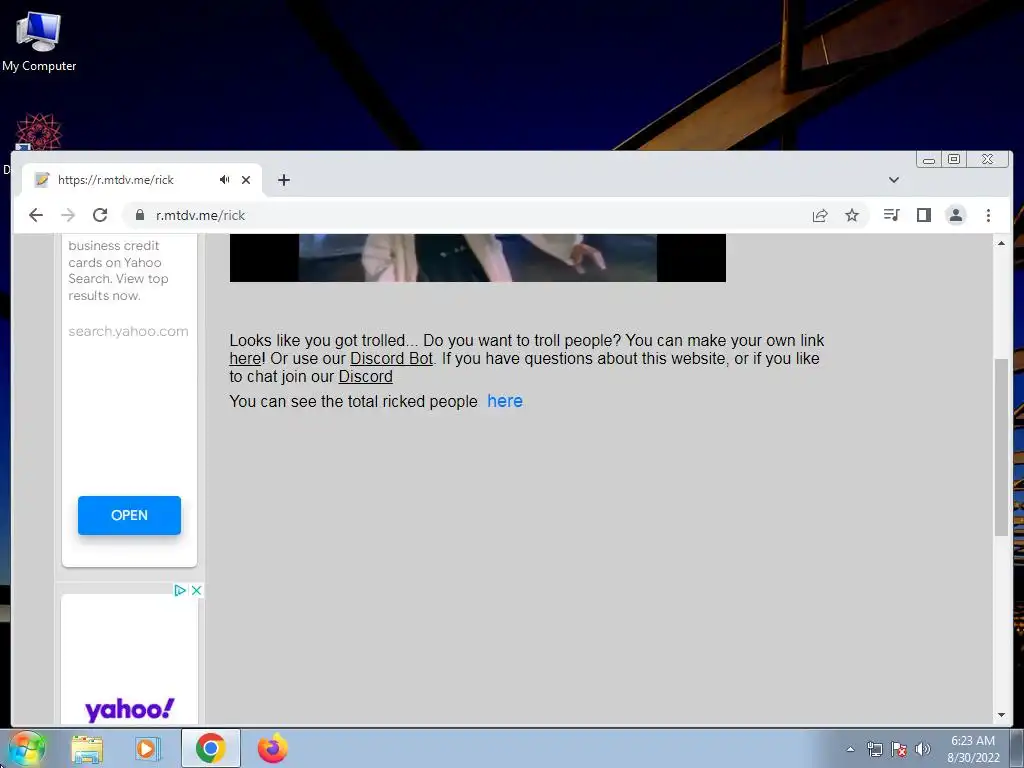View site info via the padlock icon
Viewport: 1024px width, 768px height.
[139, 215]
